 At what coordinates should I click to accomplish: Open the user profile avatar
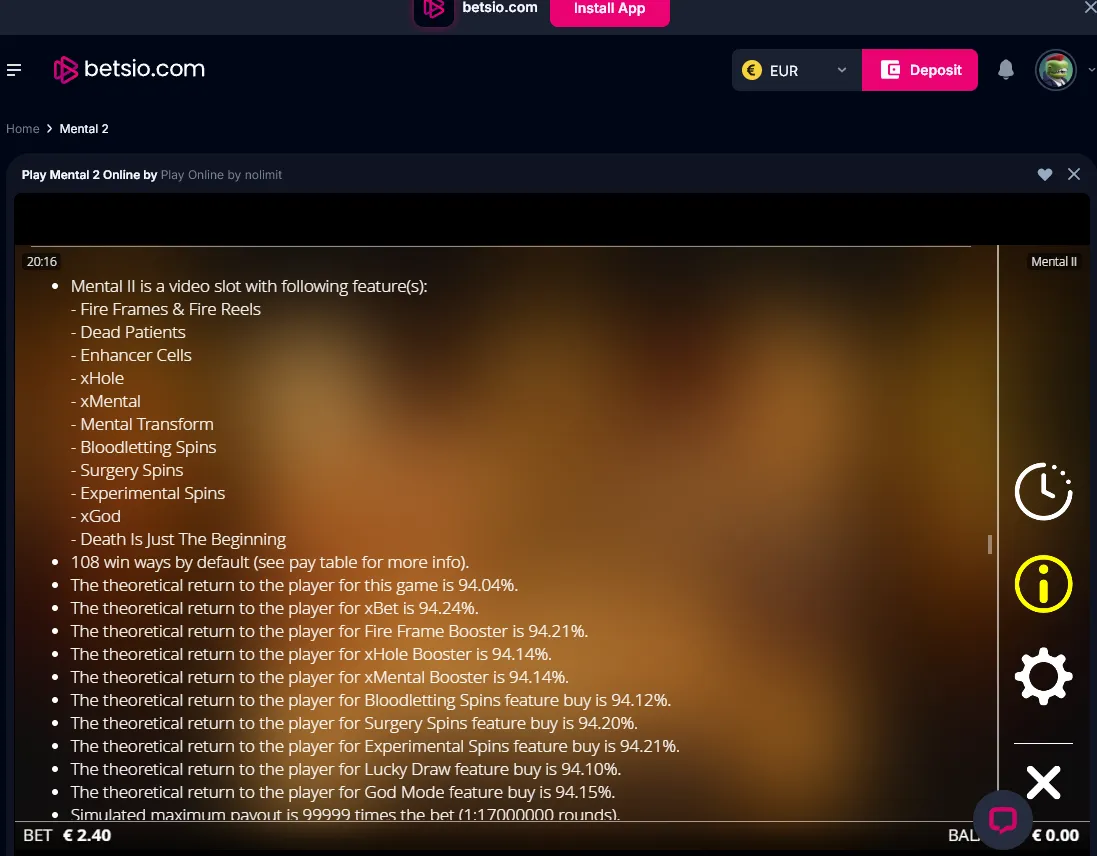pos(1056,70)
